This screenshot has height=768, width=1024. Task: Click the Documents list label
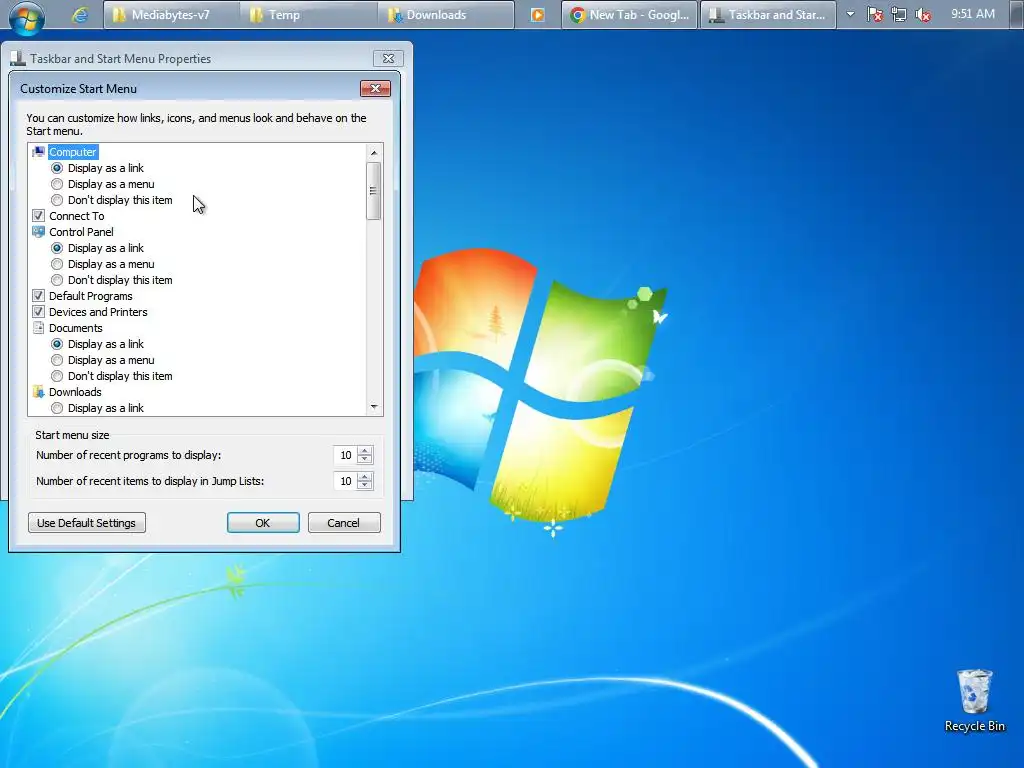tap(76, 328)
